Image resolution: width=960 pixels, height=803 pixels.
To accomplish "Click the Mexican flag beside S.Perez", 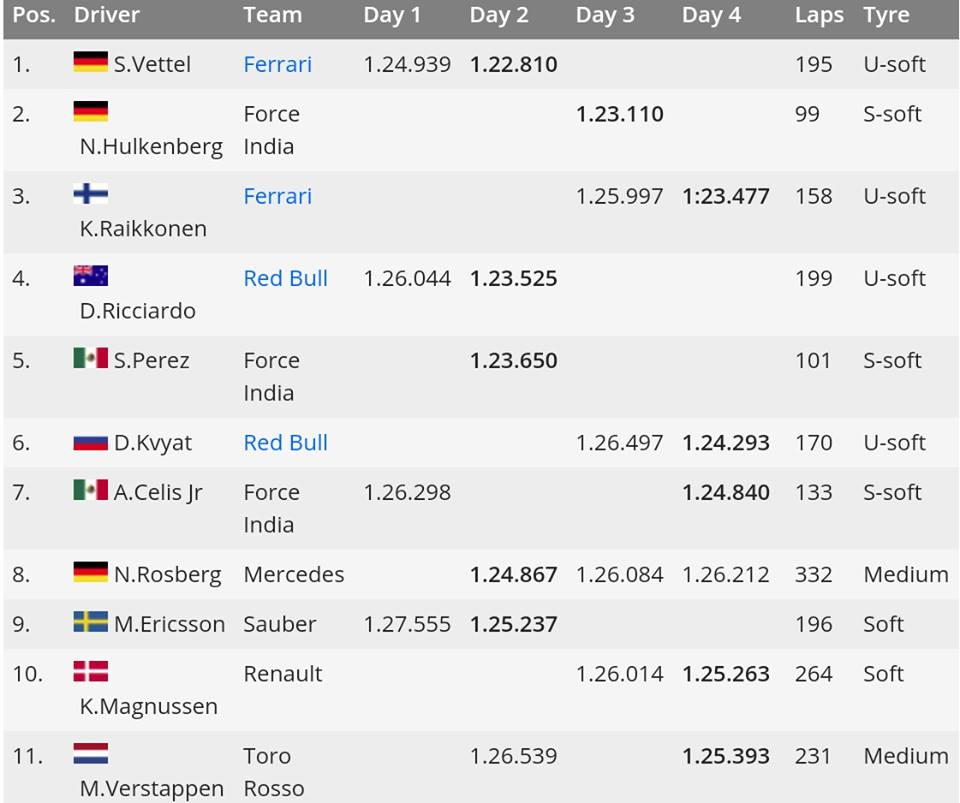I will click(x=90, y=358).
